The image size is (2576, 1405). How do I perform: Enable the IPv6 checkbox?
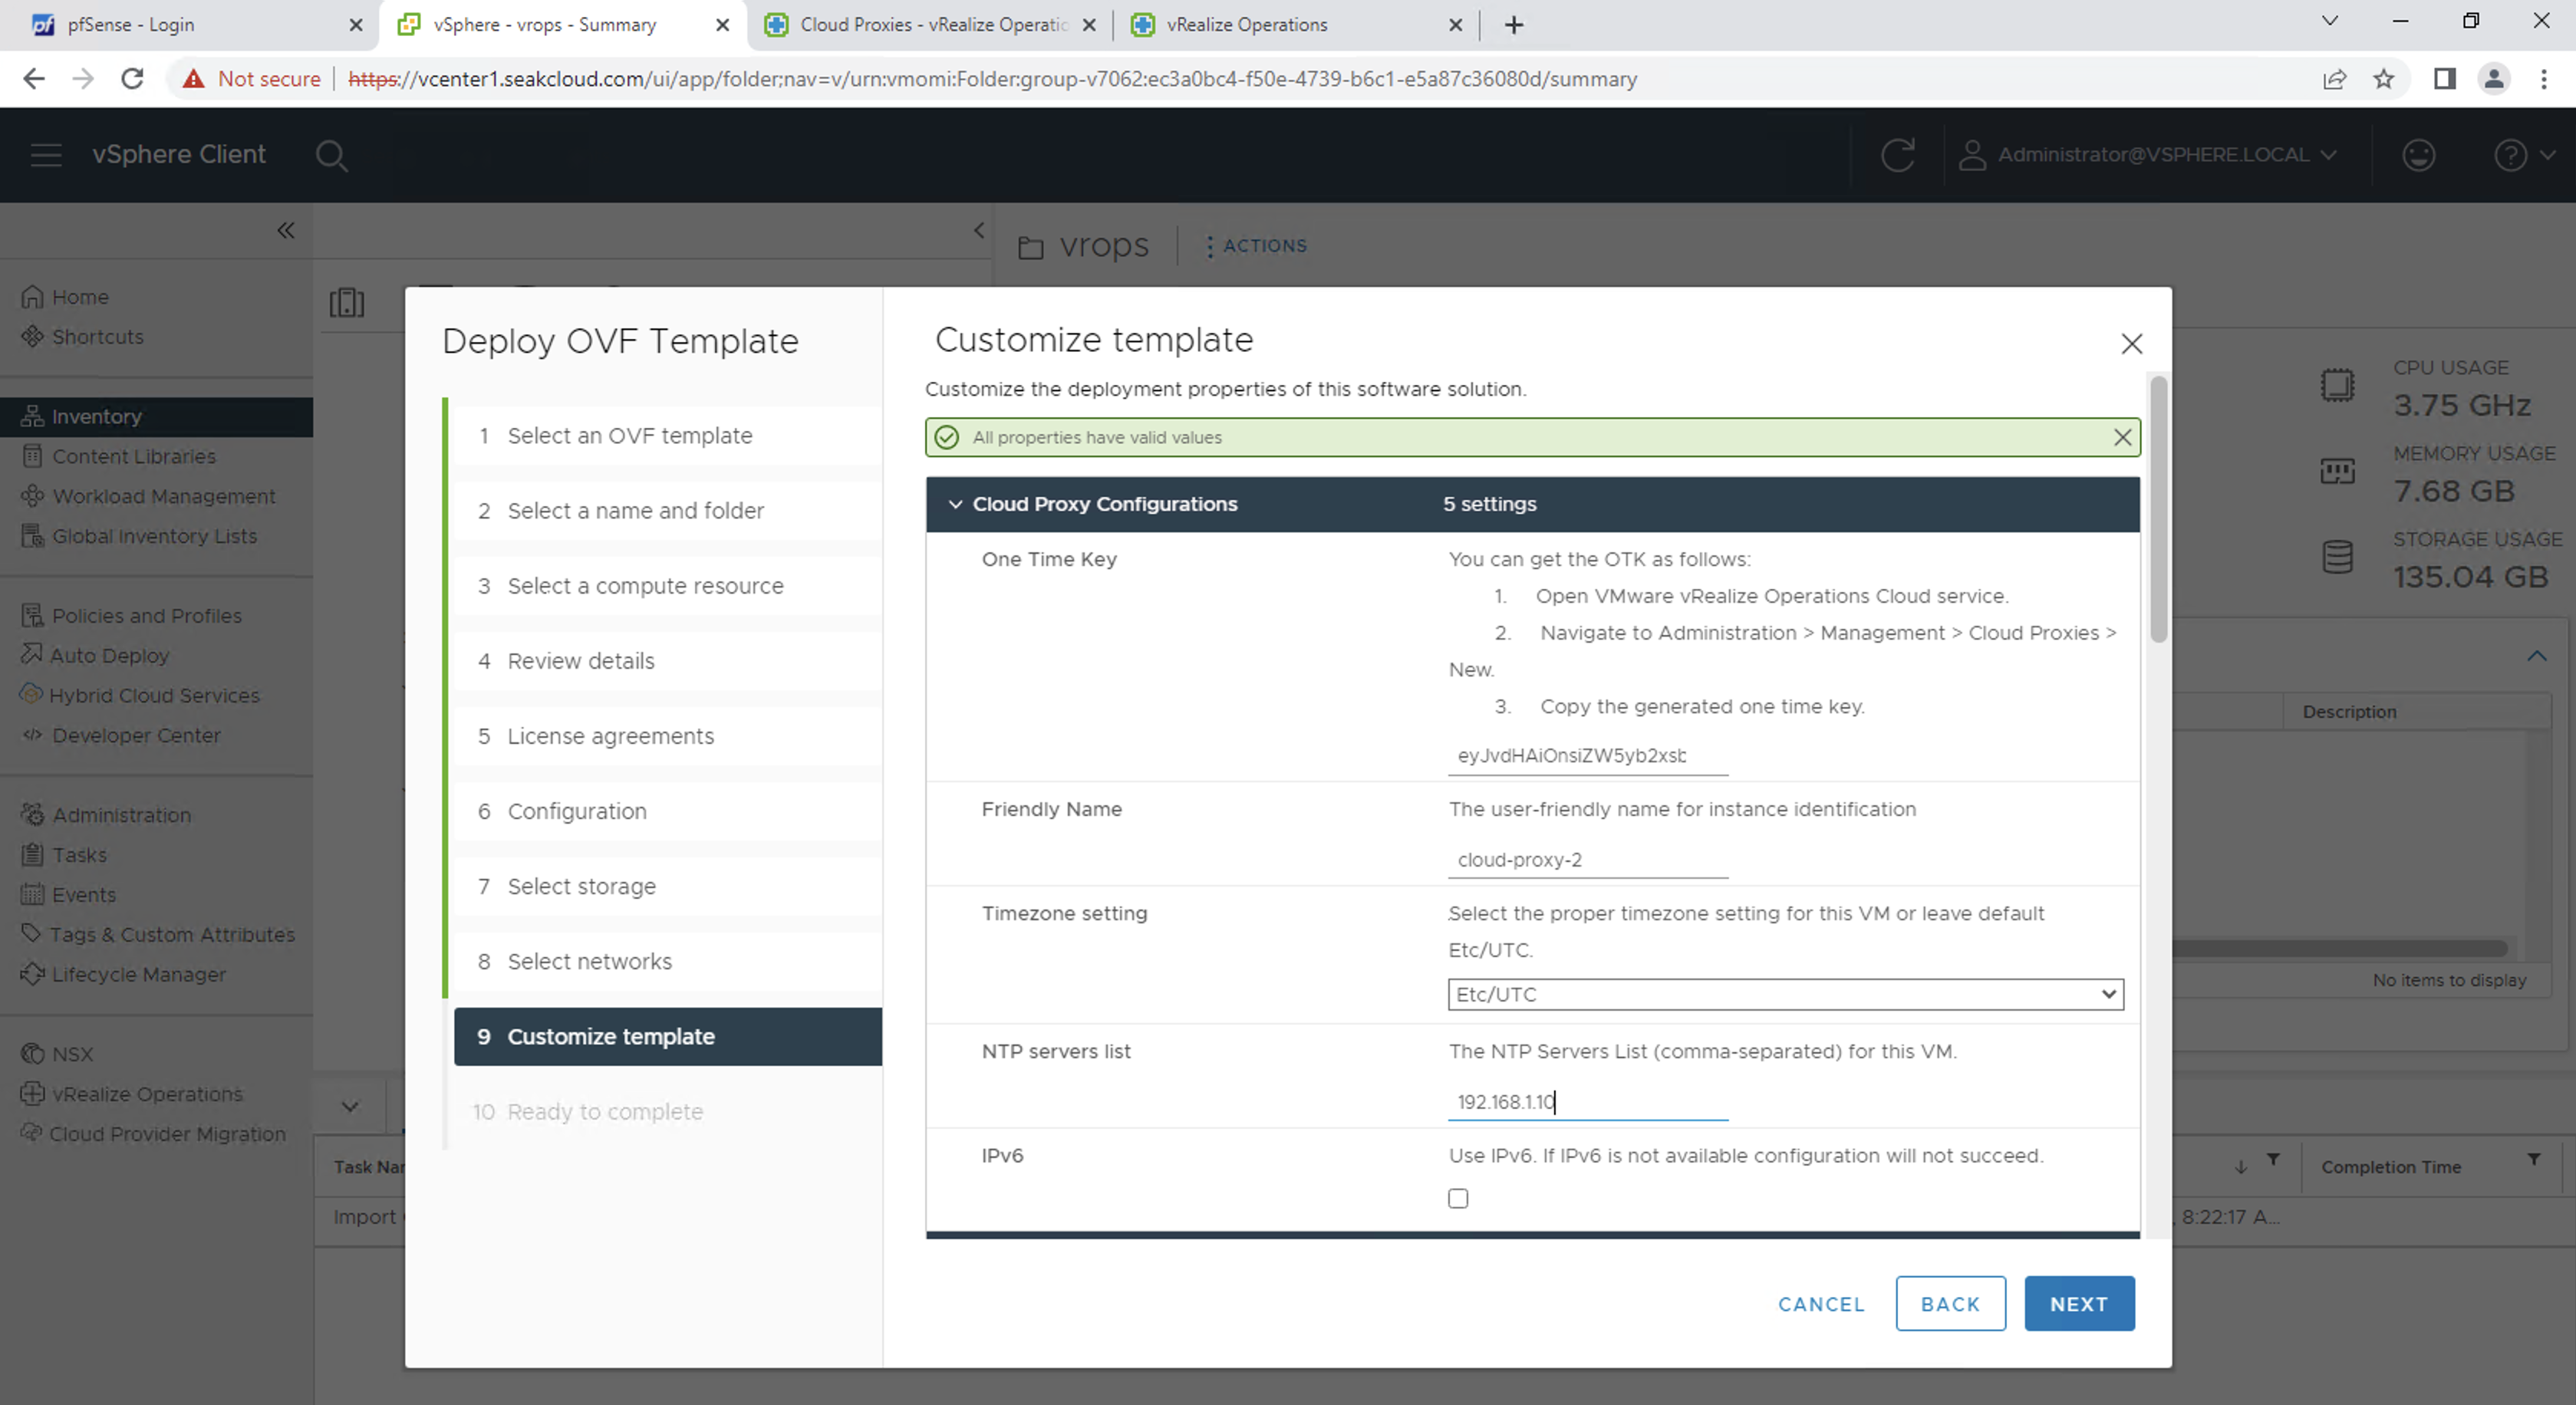(1458, 1198)
